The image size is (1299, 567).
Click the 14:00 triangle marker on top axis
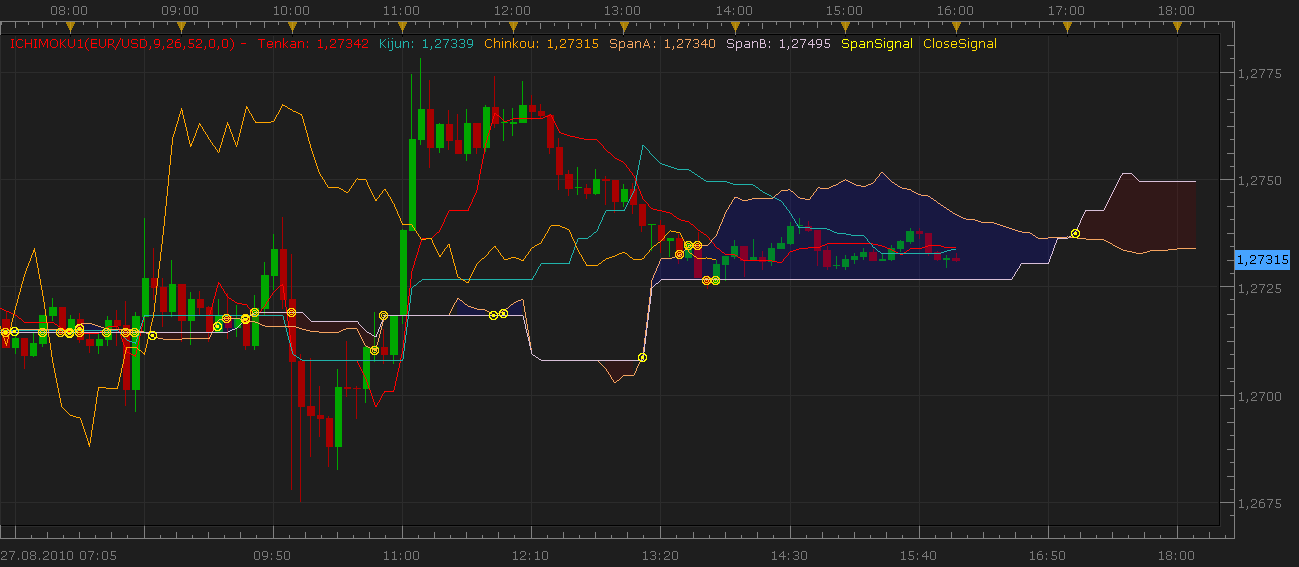tap(734, 26)
